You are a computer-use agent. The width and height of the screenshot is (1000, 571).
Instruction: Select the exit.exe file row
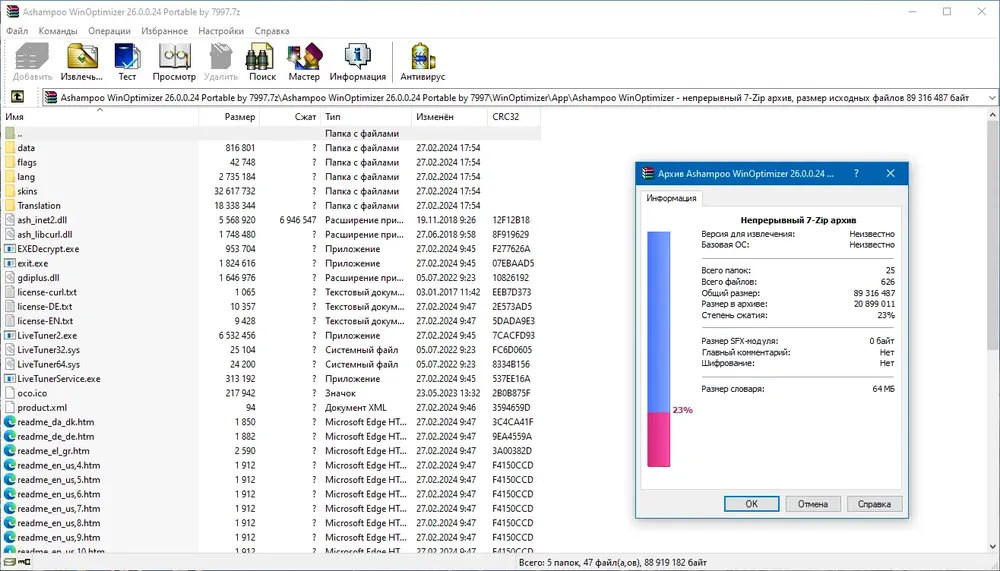(271, 263)
